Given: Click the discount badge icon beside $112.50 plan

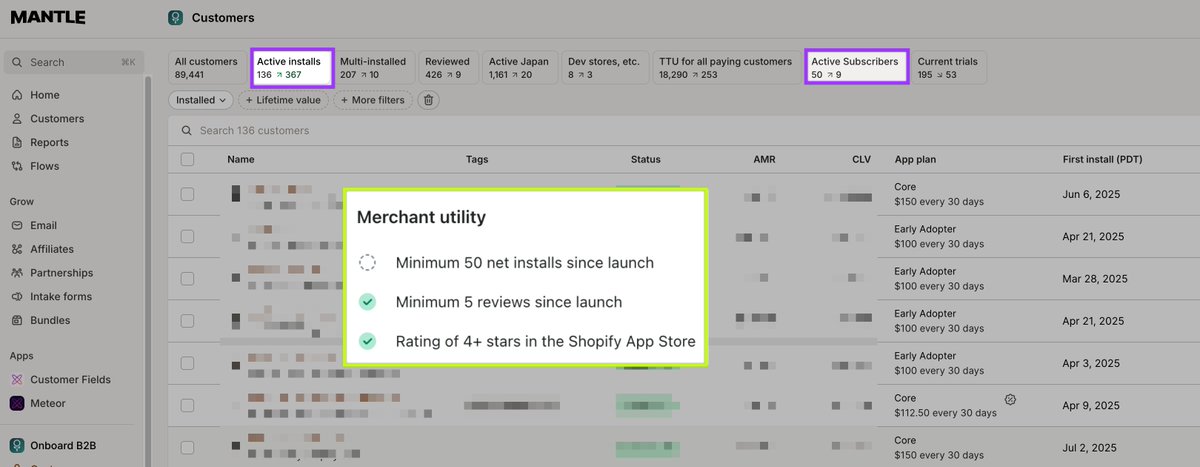Looking at the screenshot, I should tap(1010, 399).
